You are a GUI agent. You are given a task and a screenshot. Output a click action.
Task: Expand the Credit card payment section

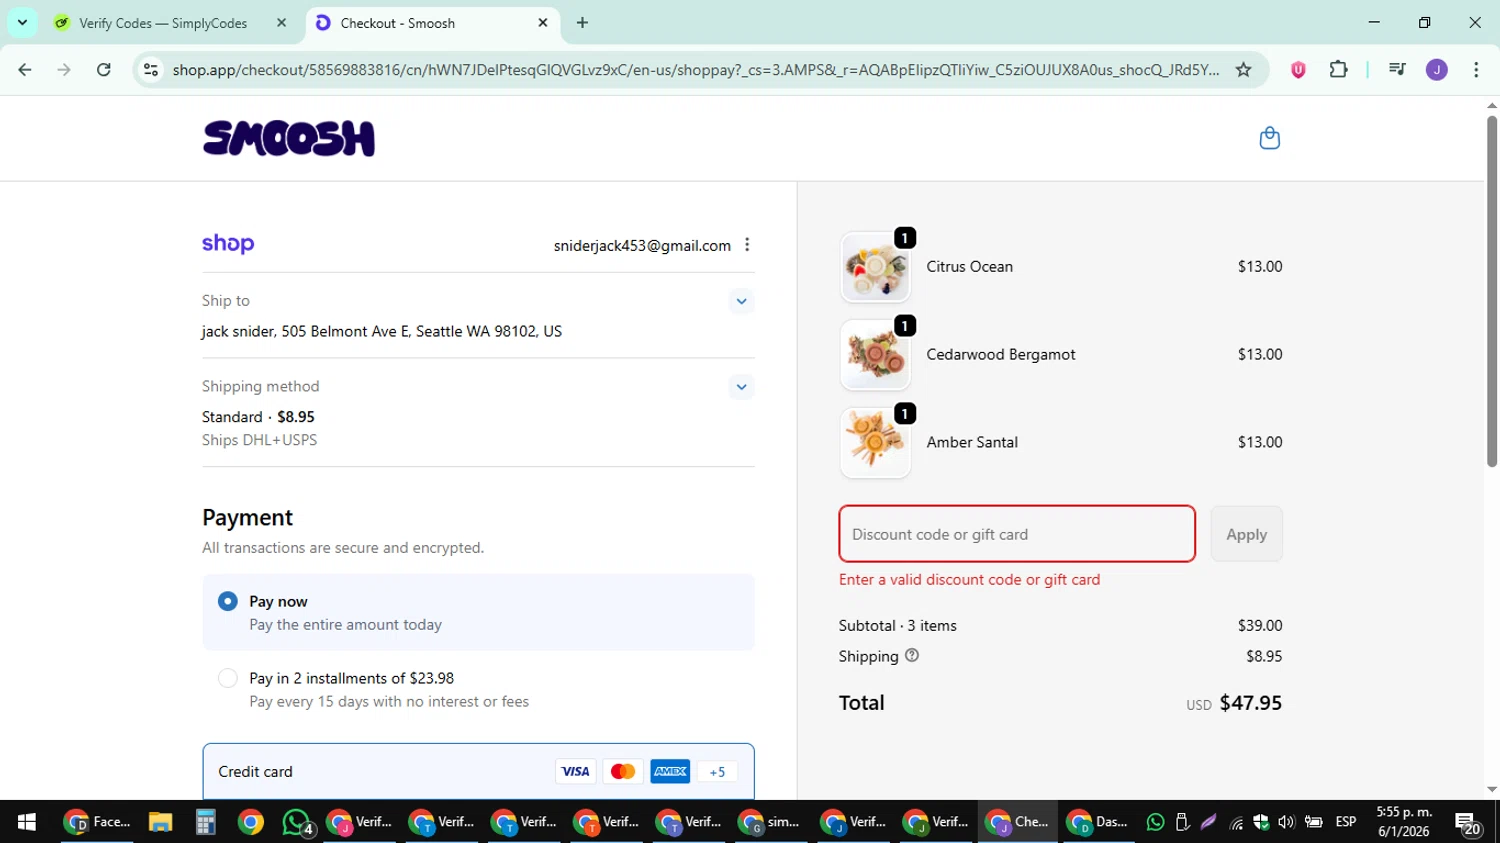(478, 771)
